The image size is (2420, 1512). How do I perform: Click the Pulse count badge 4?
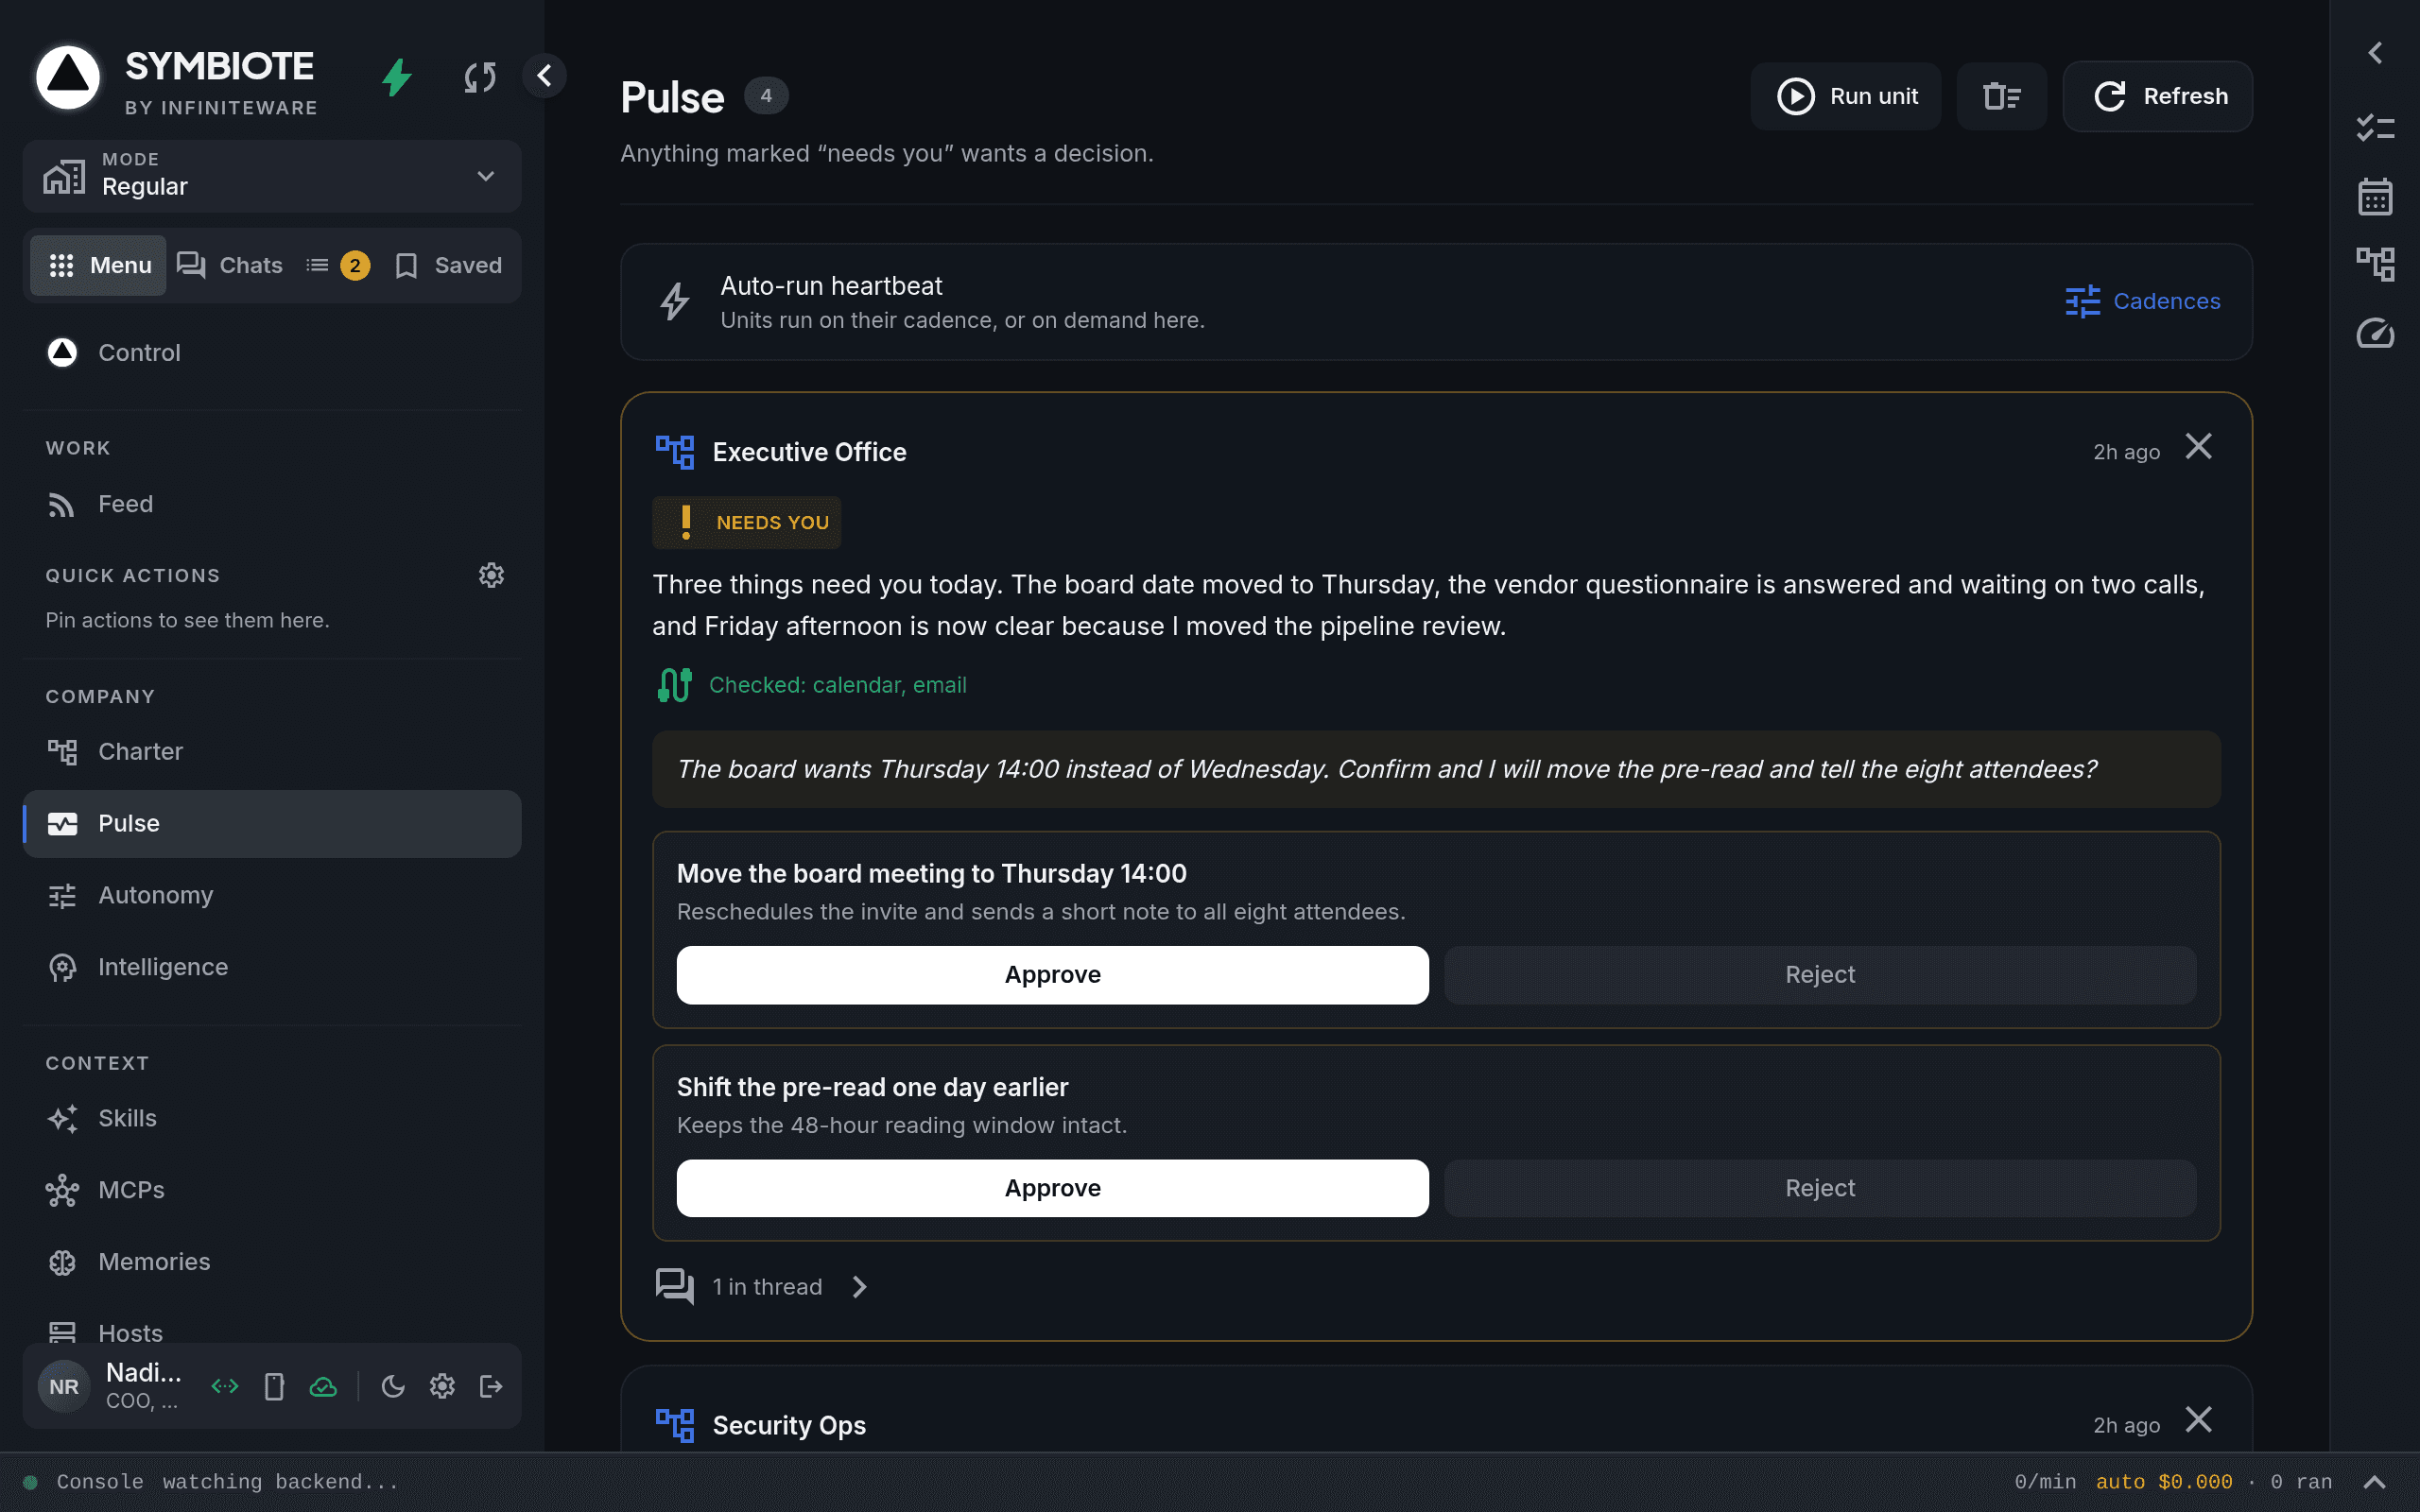click(x=766, y=96)
